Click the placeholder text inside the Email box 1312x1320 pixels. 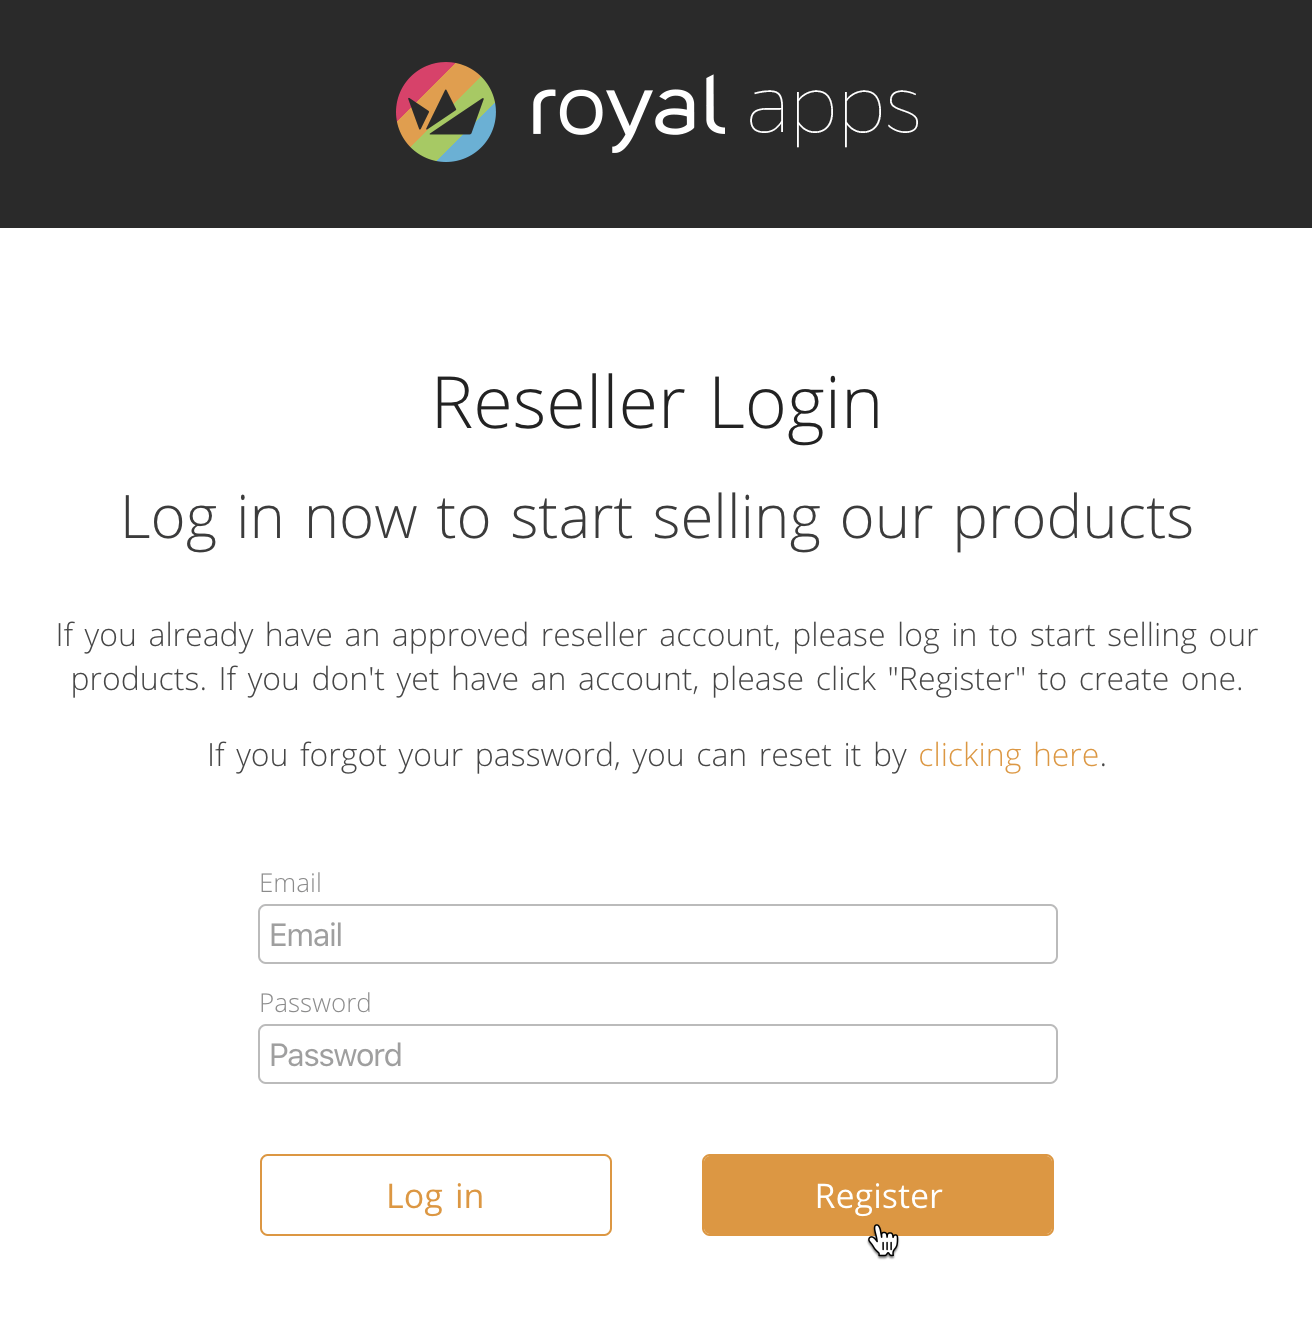click(306, 935)
